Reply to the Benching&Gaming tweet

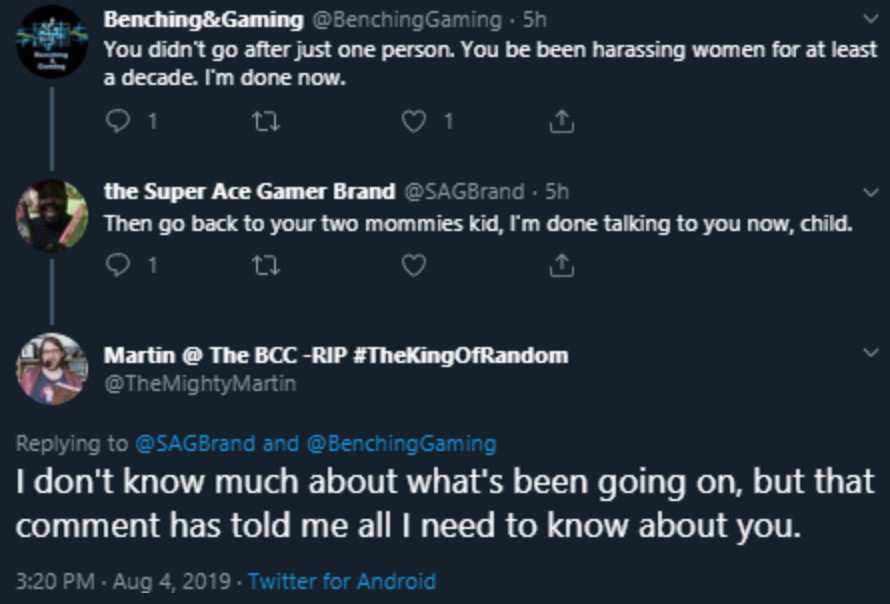click(x=117, y=122)
